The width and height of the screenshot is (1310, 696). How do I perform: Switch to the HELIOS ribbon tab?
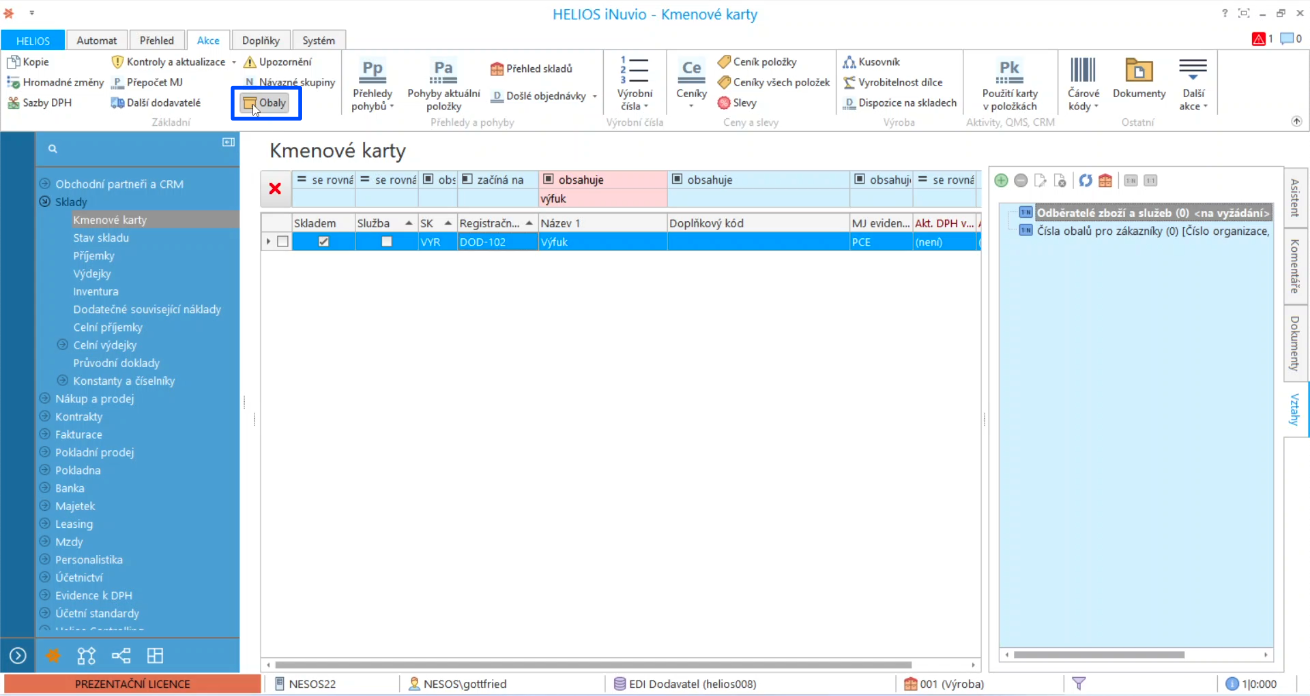click(32, 40)
